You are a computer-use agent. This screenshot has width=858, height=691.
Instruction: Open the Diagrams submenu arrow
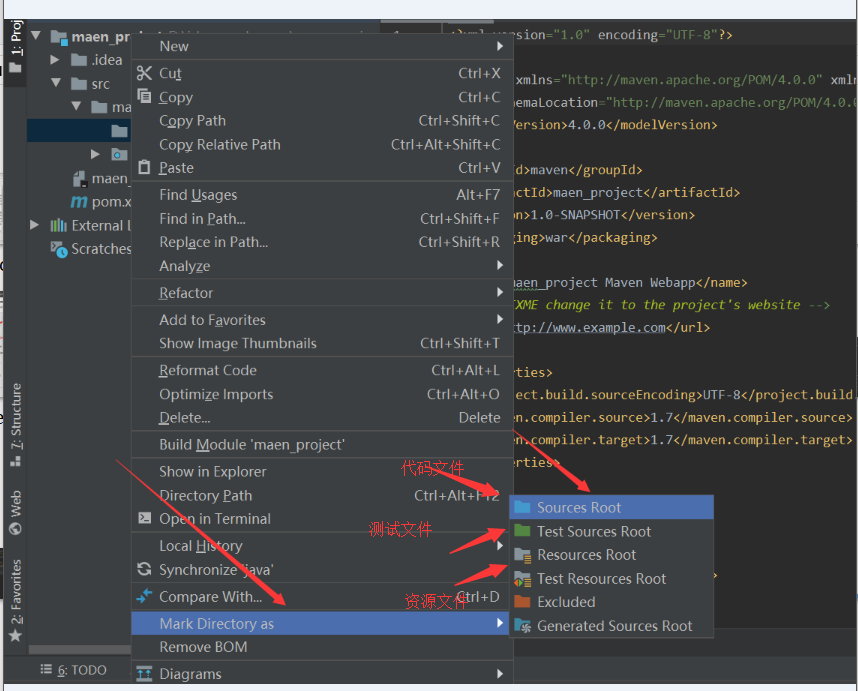[x=500, y=673]
